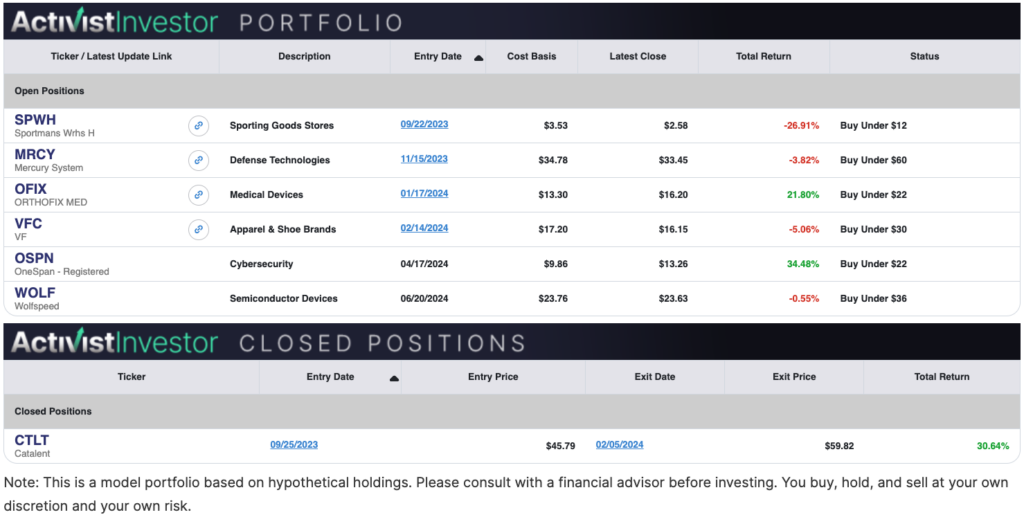Viewport: 1024px width, 517px height.
Task: Open the 11/15/2023 entry date link
Action: (x=424, y=159)
